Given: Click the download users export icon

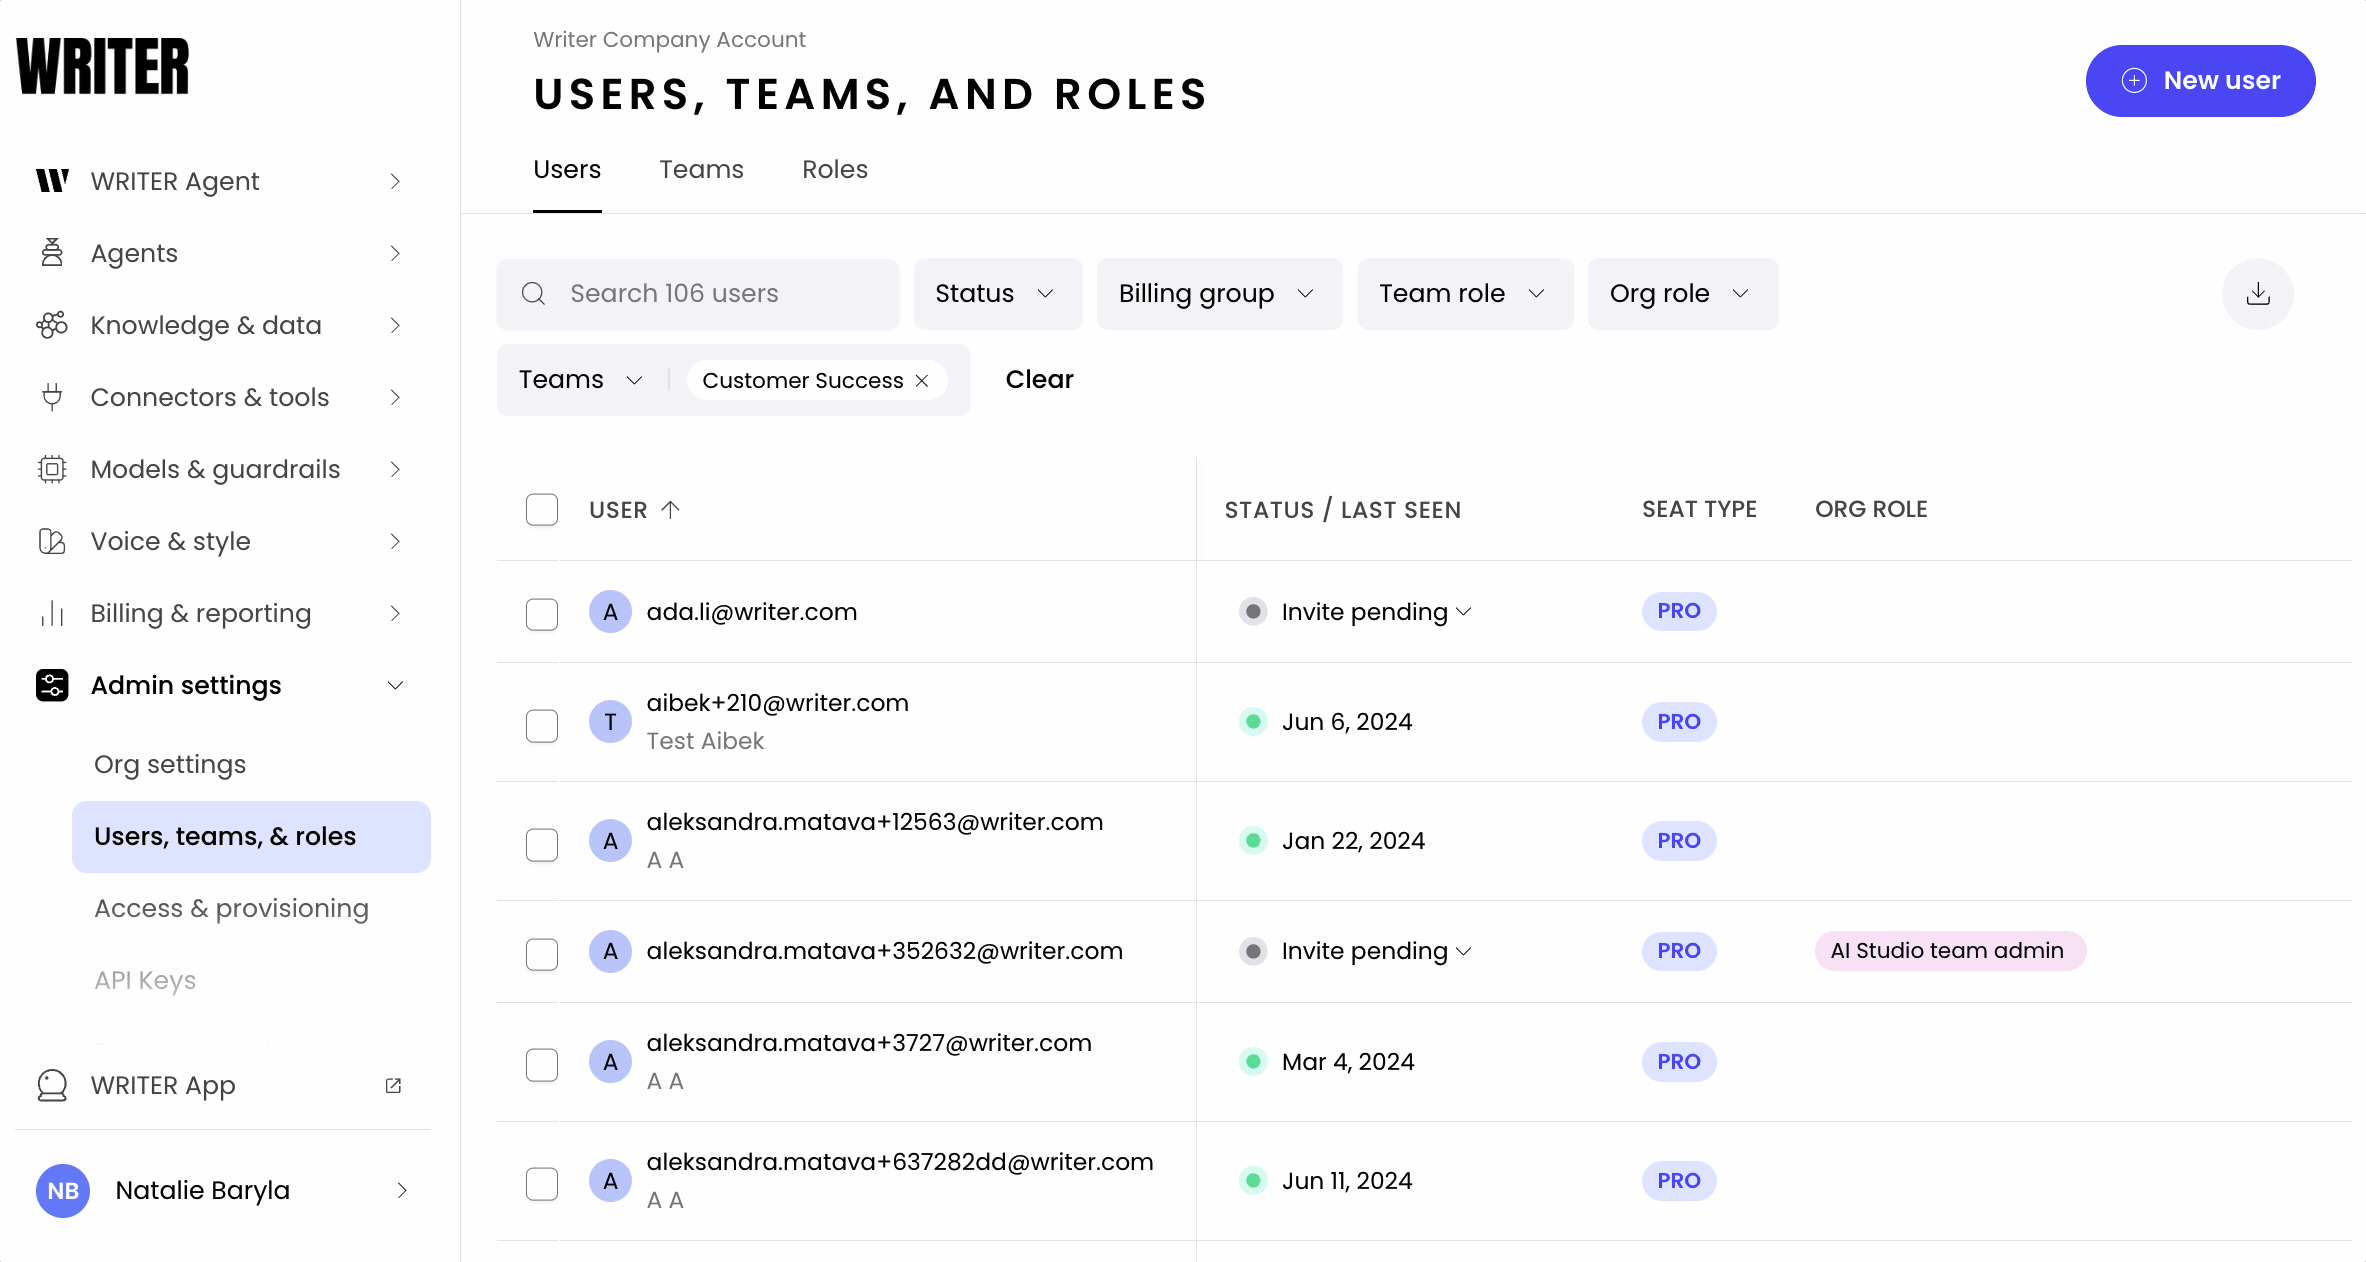Looking at the screenshot, I should point(2257,294).
